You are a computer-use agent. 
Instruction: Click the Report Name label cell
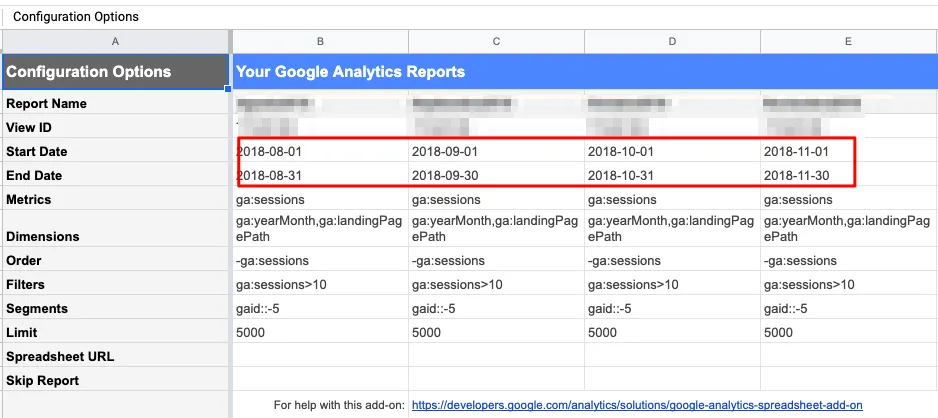point(115,103)
